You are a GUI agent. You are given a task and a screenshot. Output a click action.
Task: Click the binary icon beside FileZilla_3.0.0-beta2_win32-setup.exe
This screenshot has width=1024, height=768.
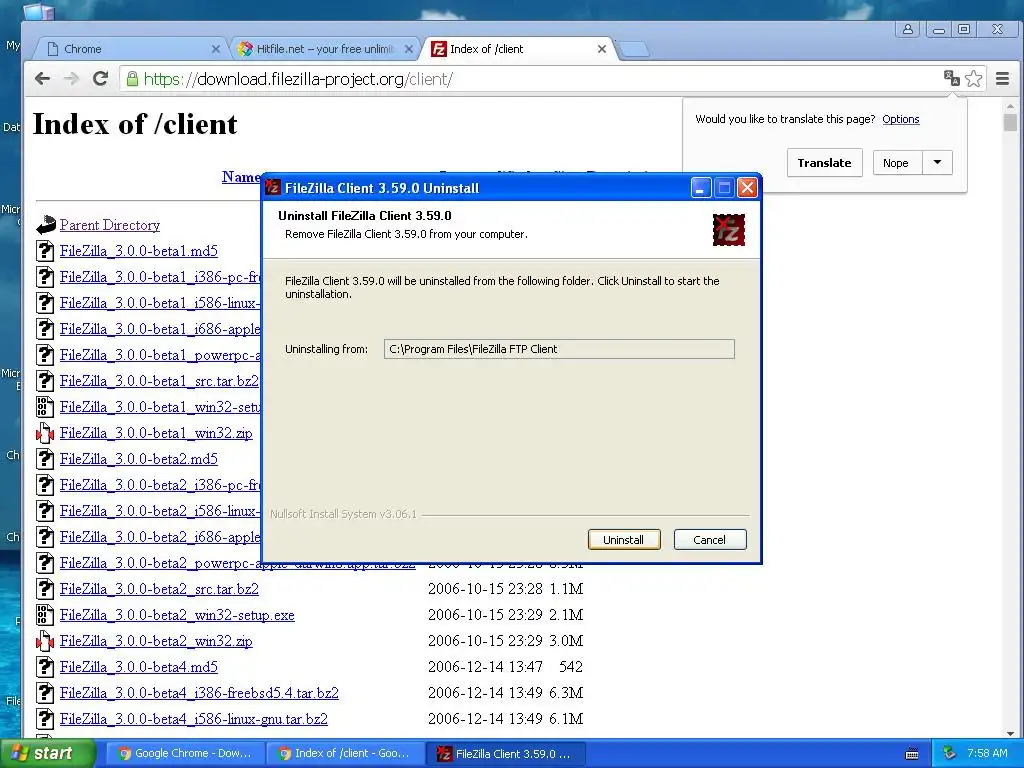tap(44, 615)
